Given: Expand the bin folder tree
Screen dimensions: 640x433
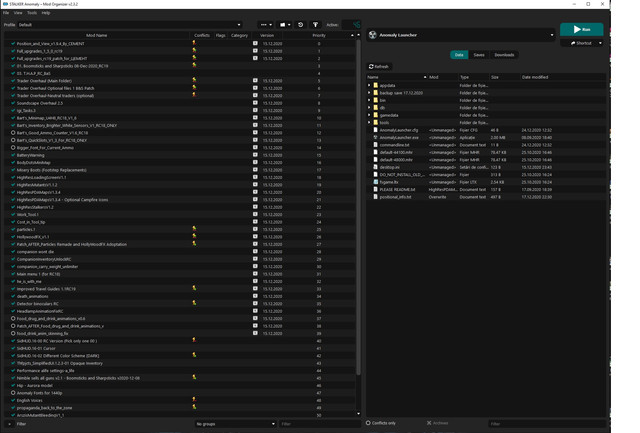Looking at the screenshot, I should click(x=369, y=100).
